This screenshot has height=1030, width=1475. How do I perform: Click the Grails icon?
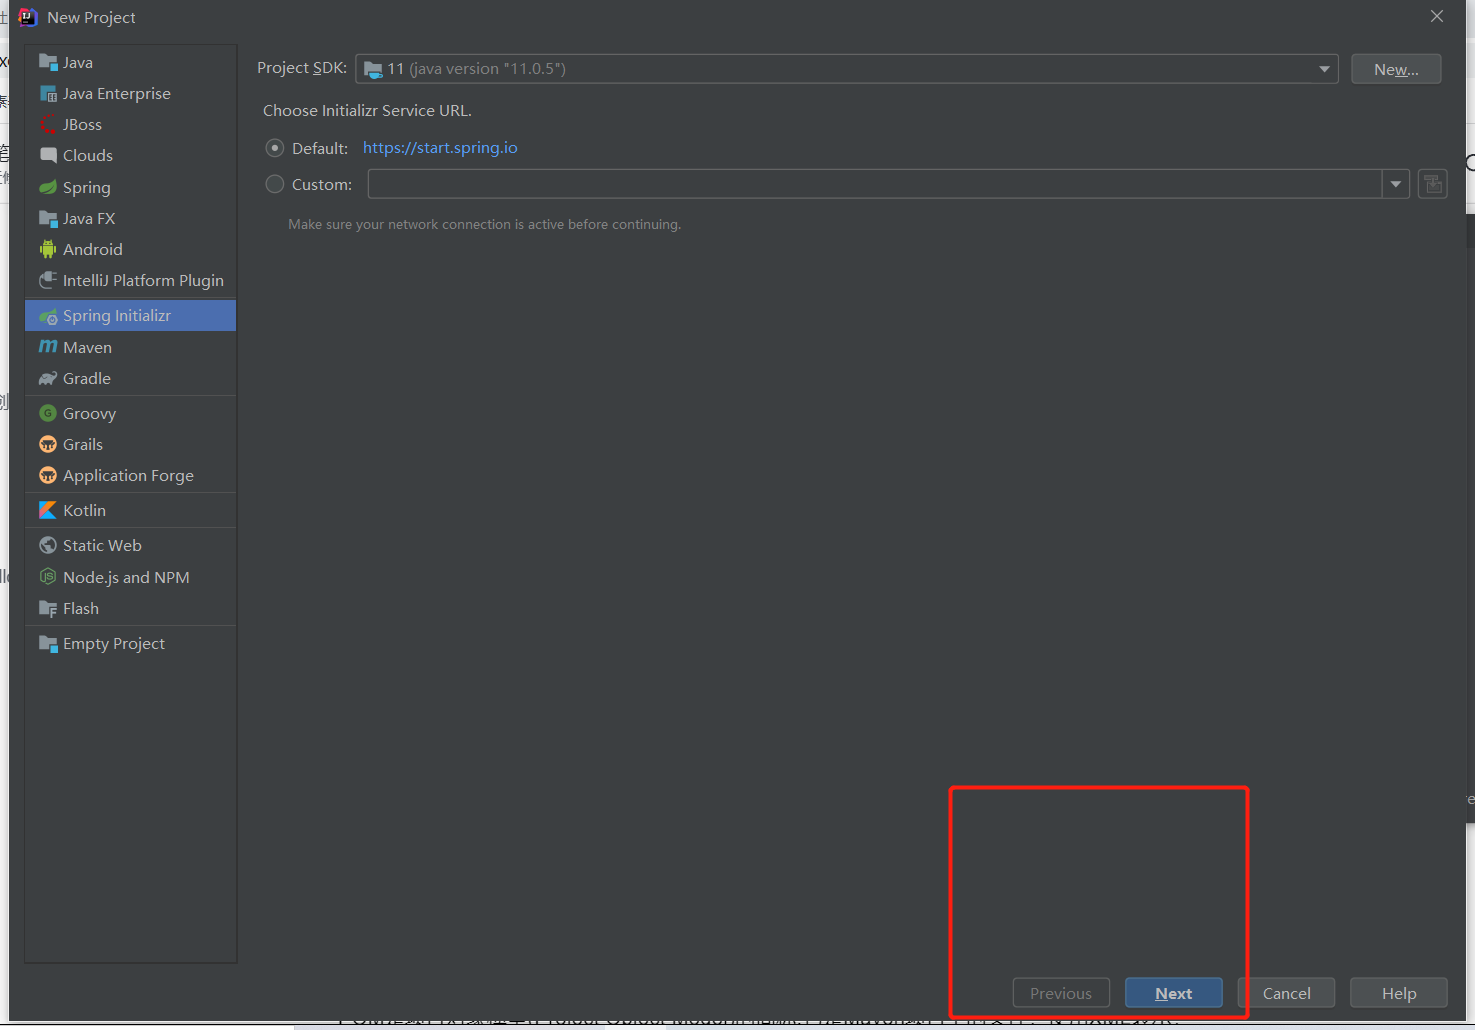(x=48, y=444)
